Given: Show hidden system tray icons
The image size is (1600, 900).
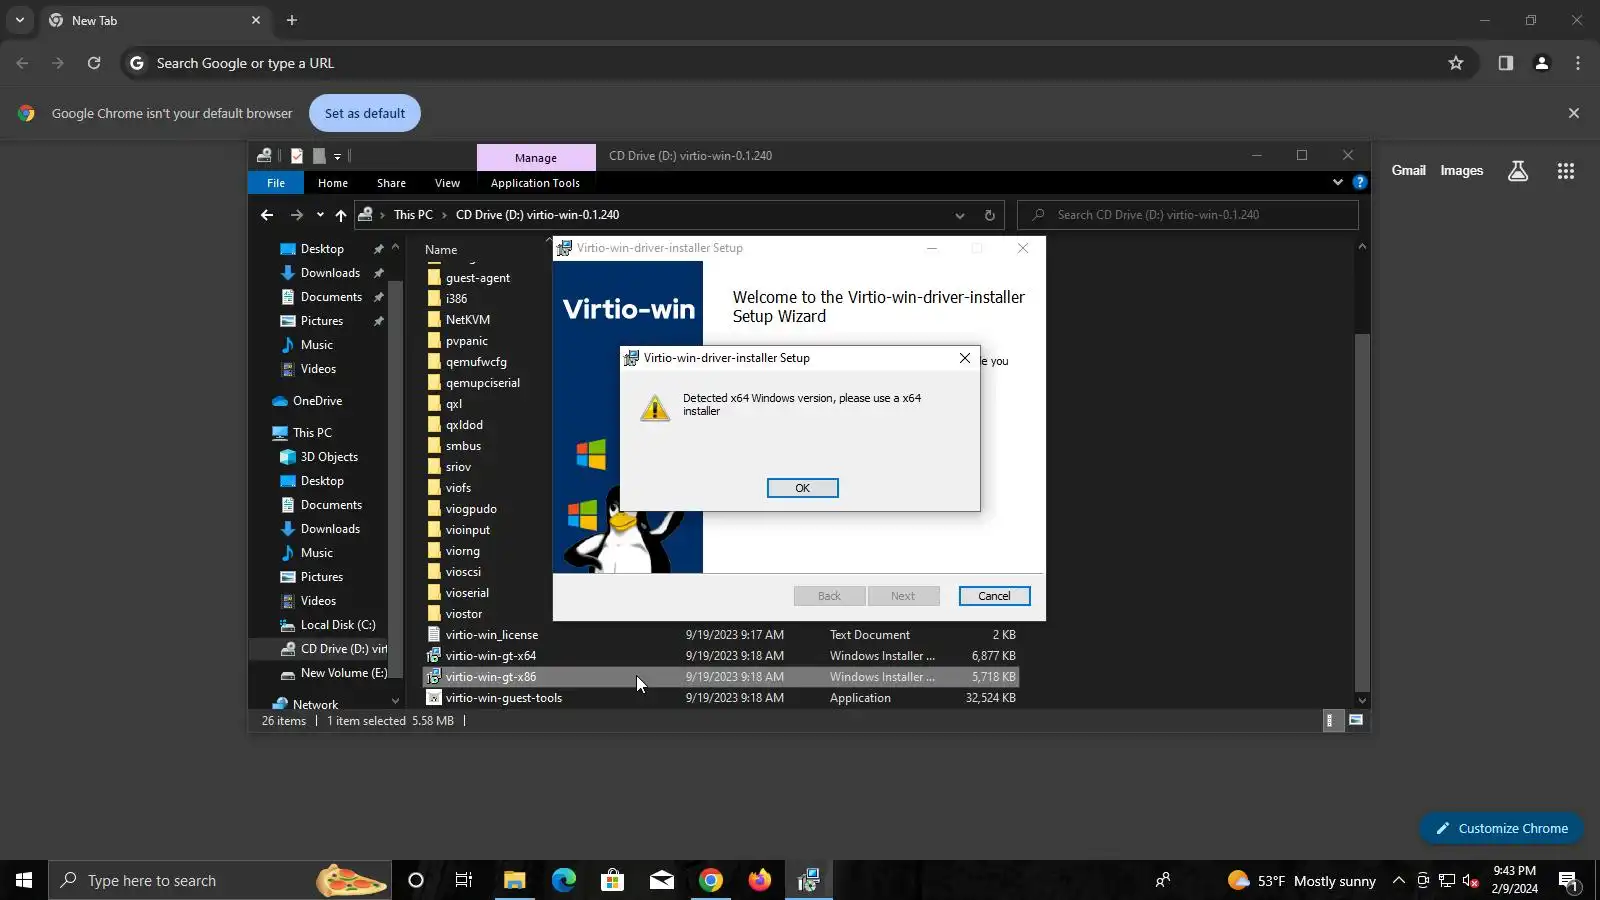Looking at the screenshot, I should coord(1399,881).
